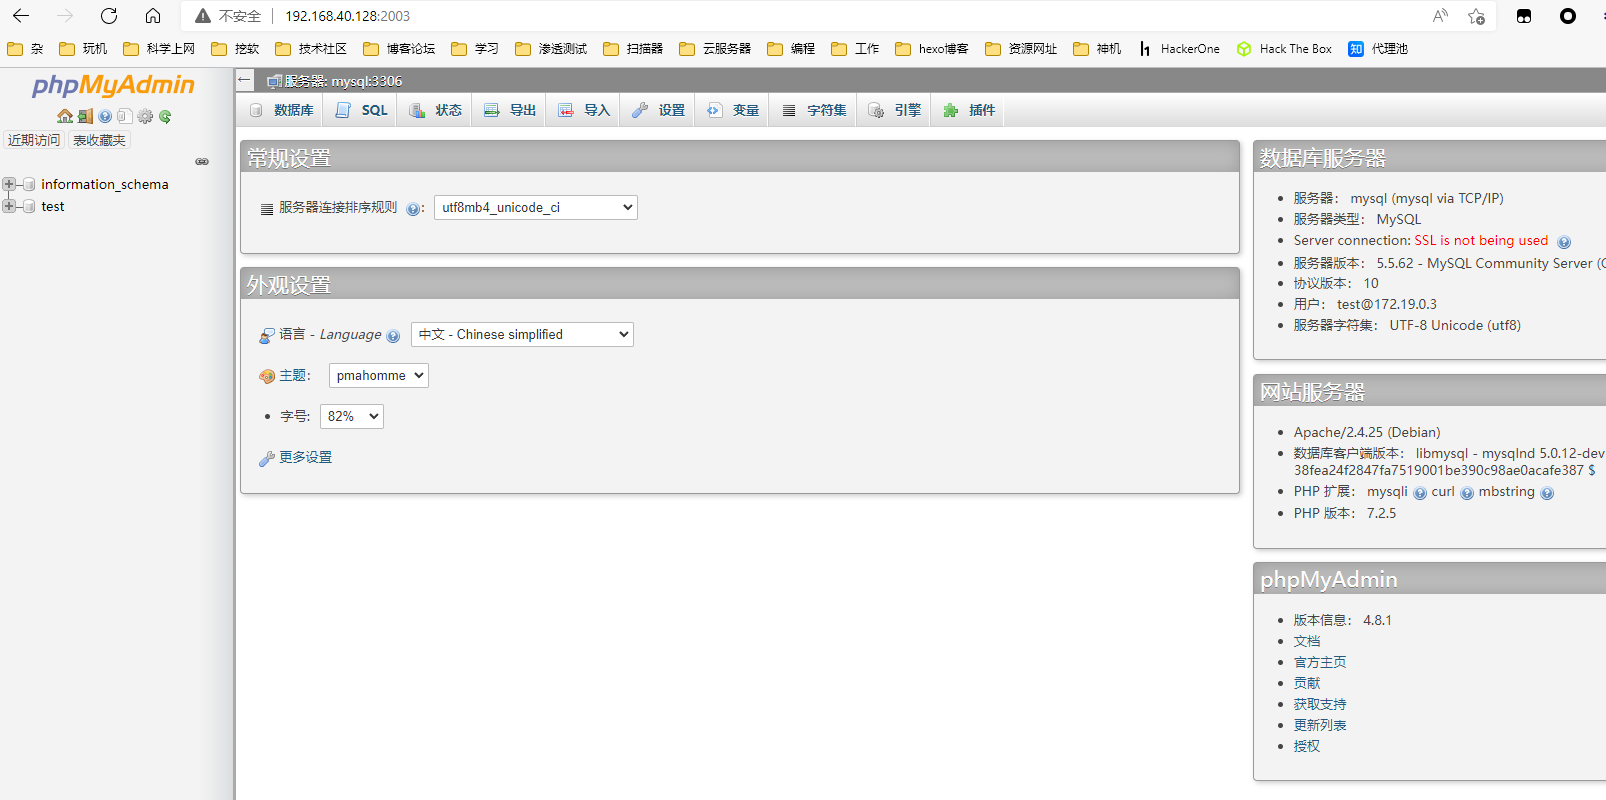The width and height of the screenshot is (1606, 800).
Task: Open Hack The Box bookmark
Action: (1284, 48)
